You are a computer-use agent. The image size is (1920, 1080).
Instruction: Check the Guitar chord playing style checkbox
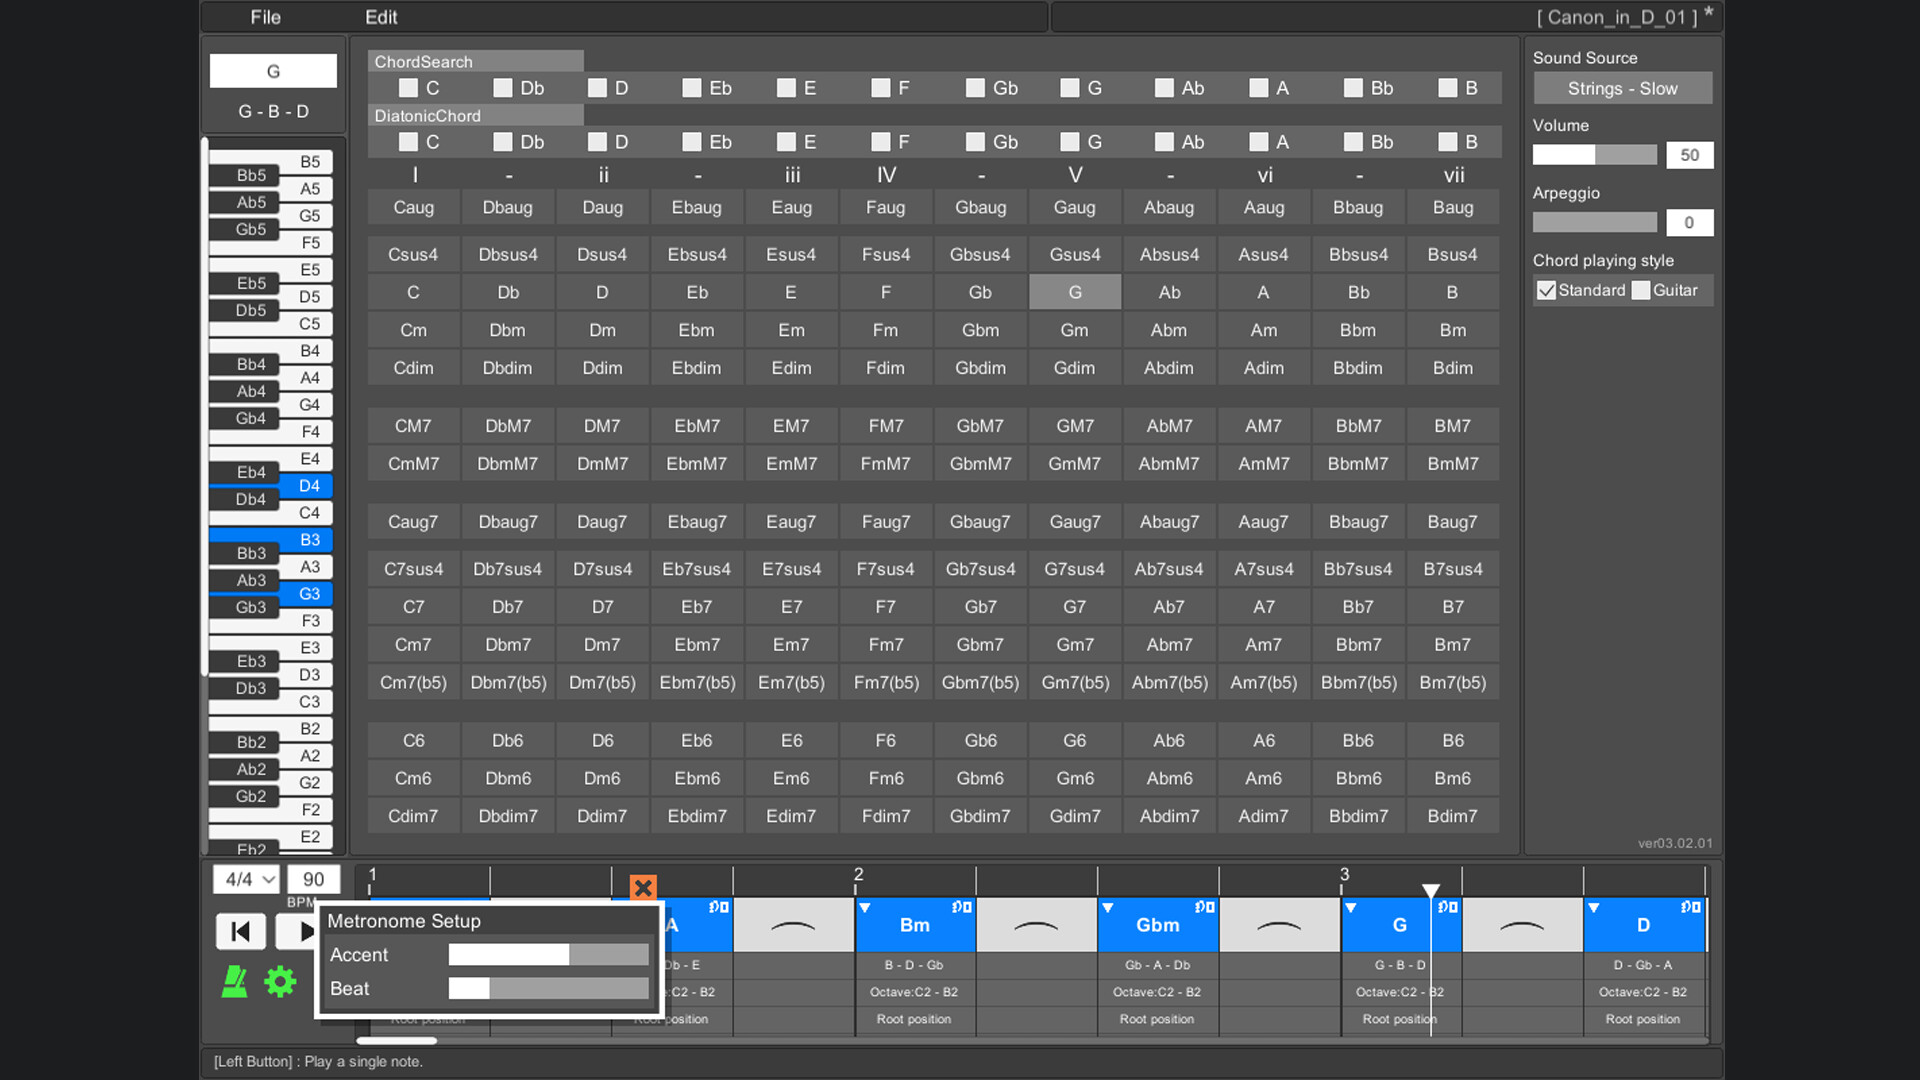click(1640, 290)
